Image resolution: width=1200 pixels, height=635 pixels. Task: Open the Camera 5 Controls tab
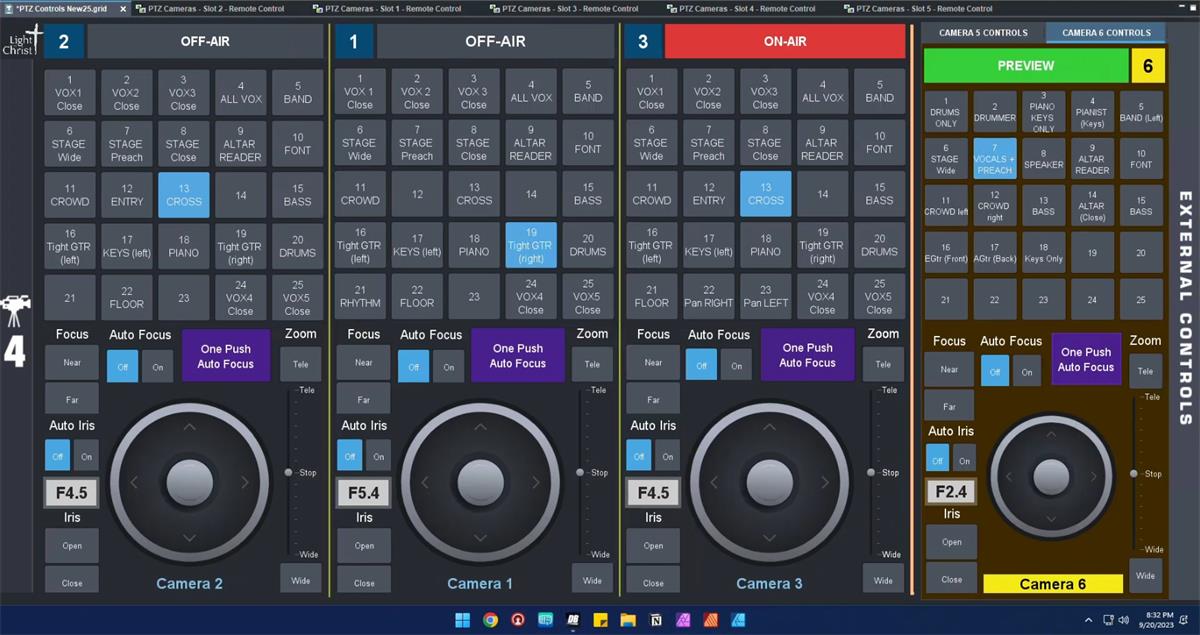983,33
